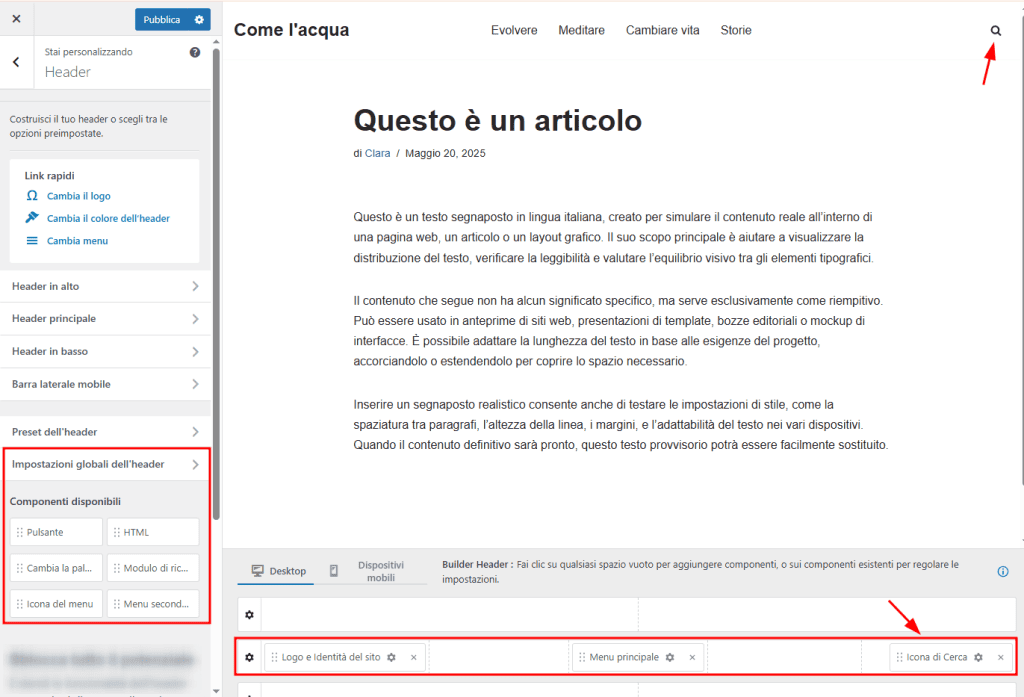Open Impostazioni globali dell'header
The image size is (1024, 697).
105,464
